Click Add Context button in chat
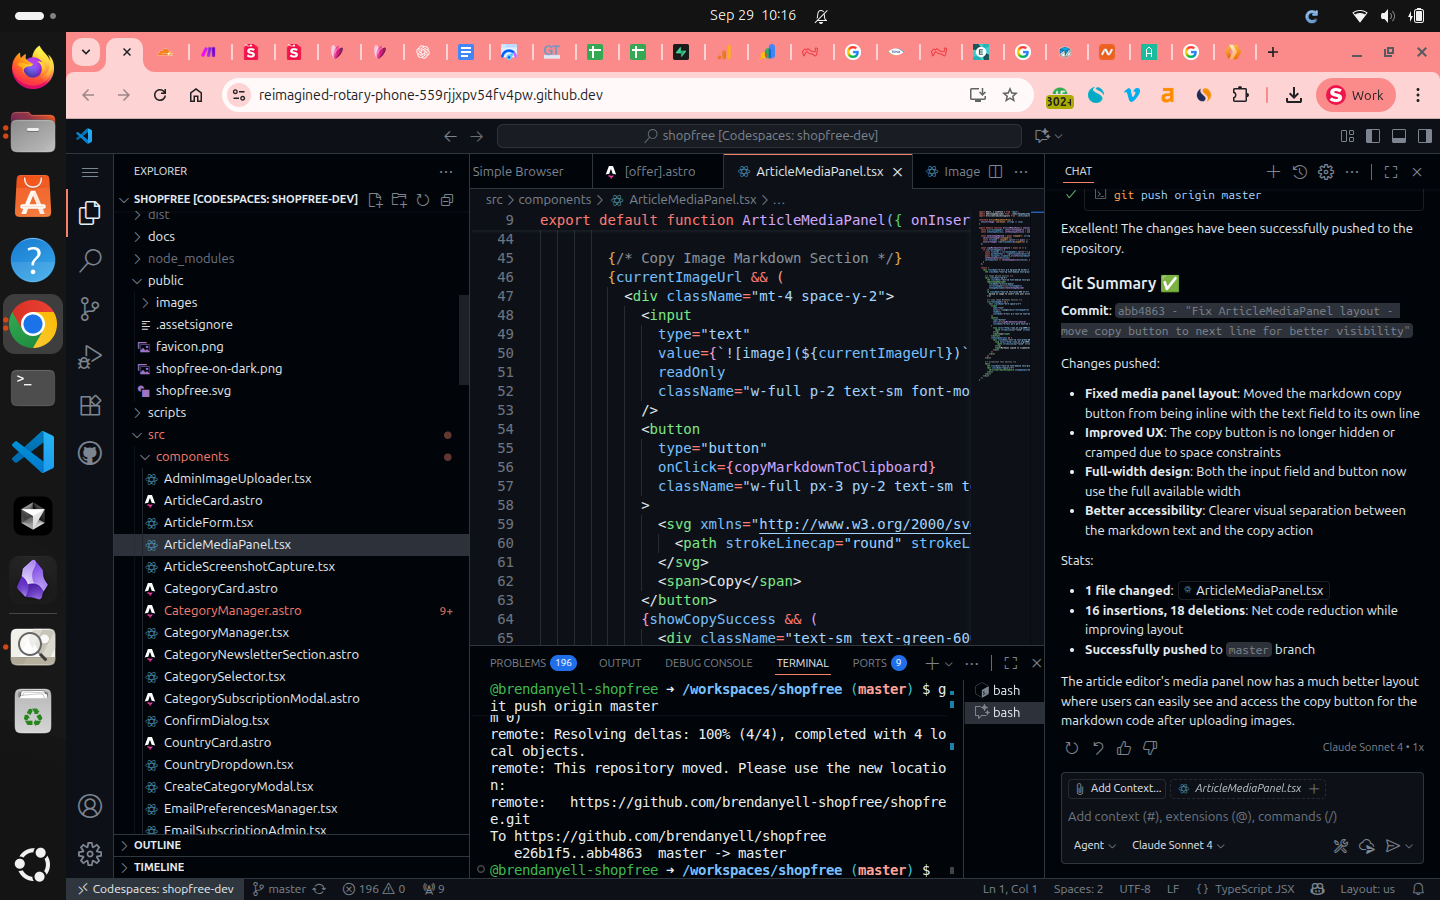The height and width of the screenshot is (900, 1440). pos(1116,789)
